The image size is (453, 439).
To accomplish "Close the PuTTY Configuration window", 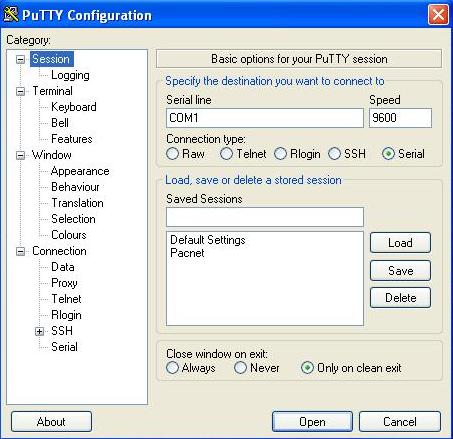I will pos(438,15).
